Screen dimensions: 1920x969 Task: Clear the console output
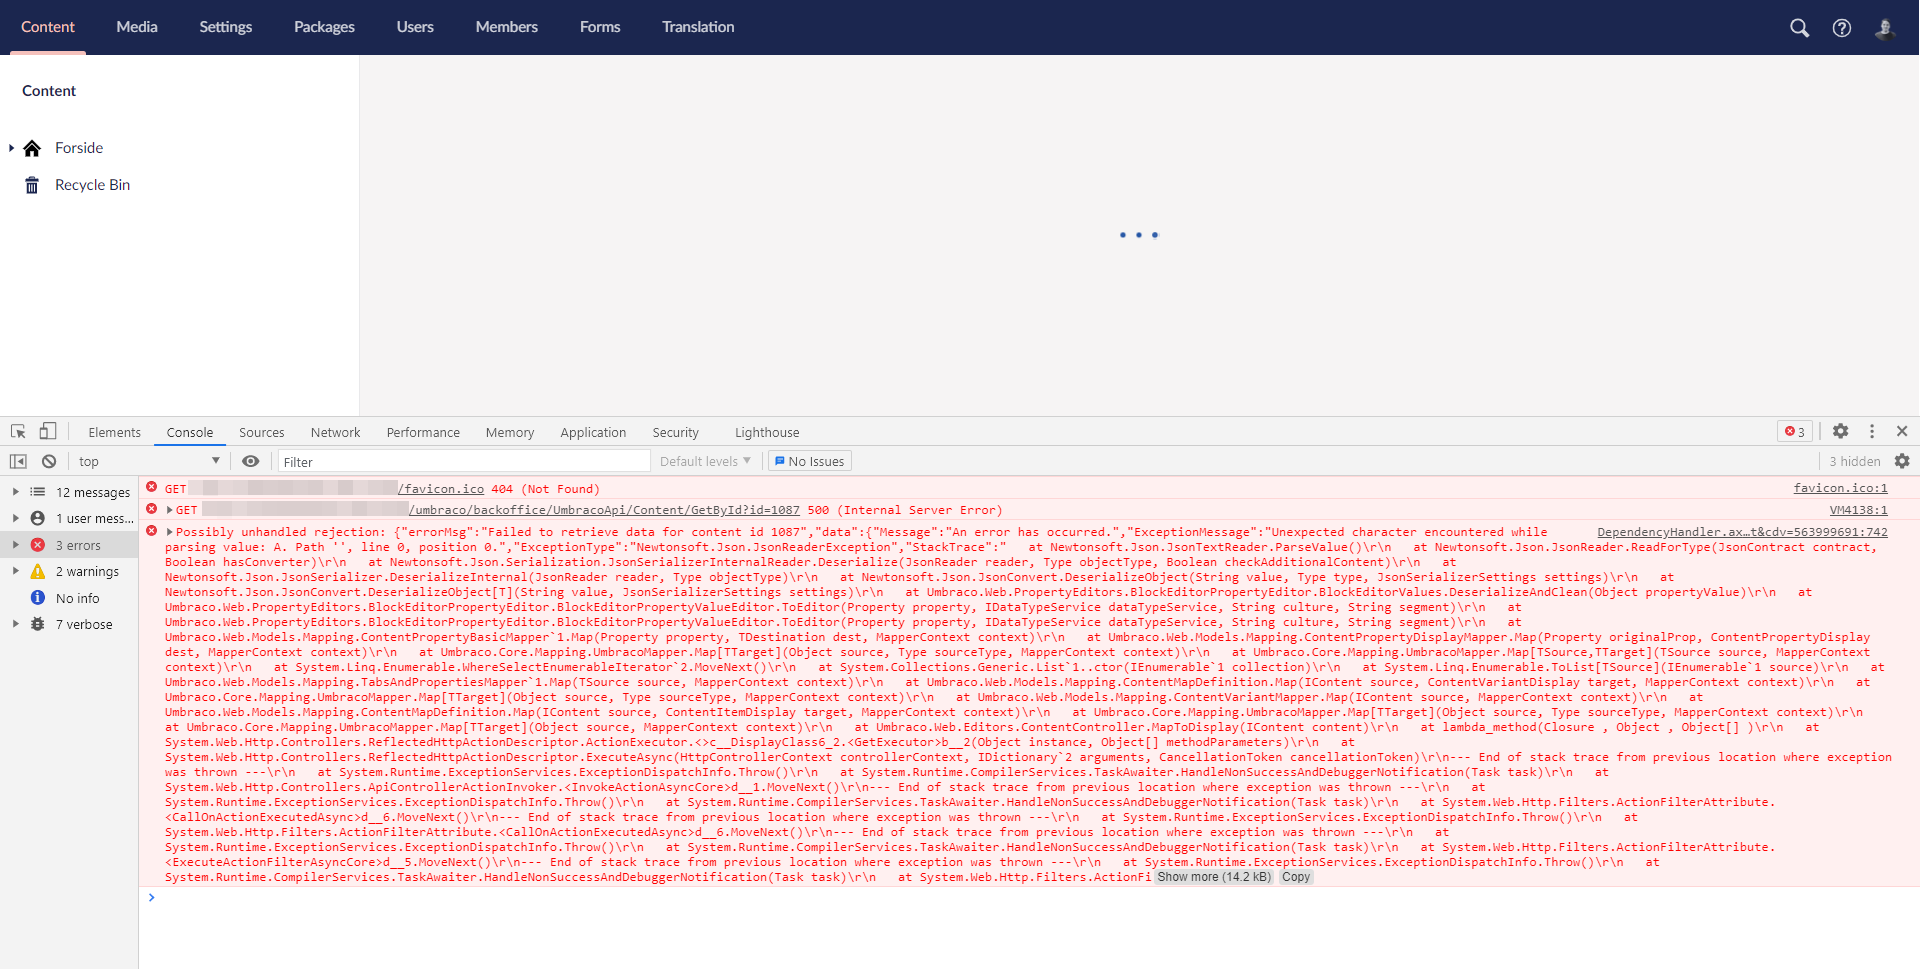click(x=49, y=461)
